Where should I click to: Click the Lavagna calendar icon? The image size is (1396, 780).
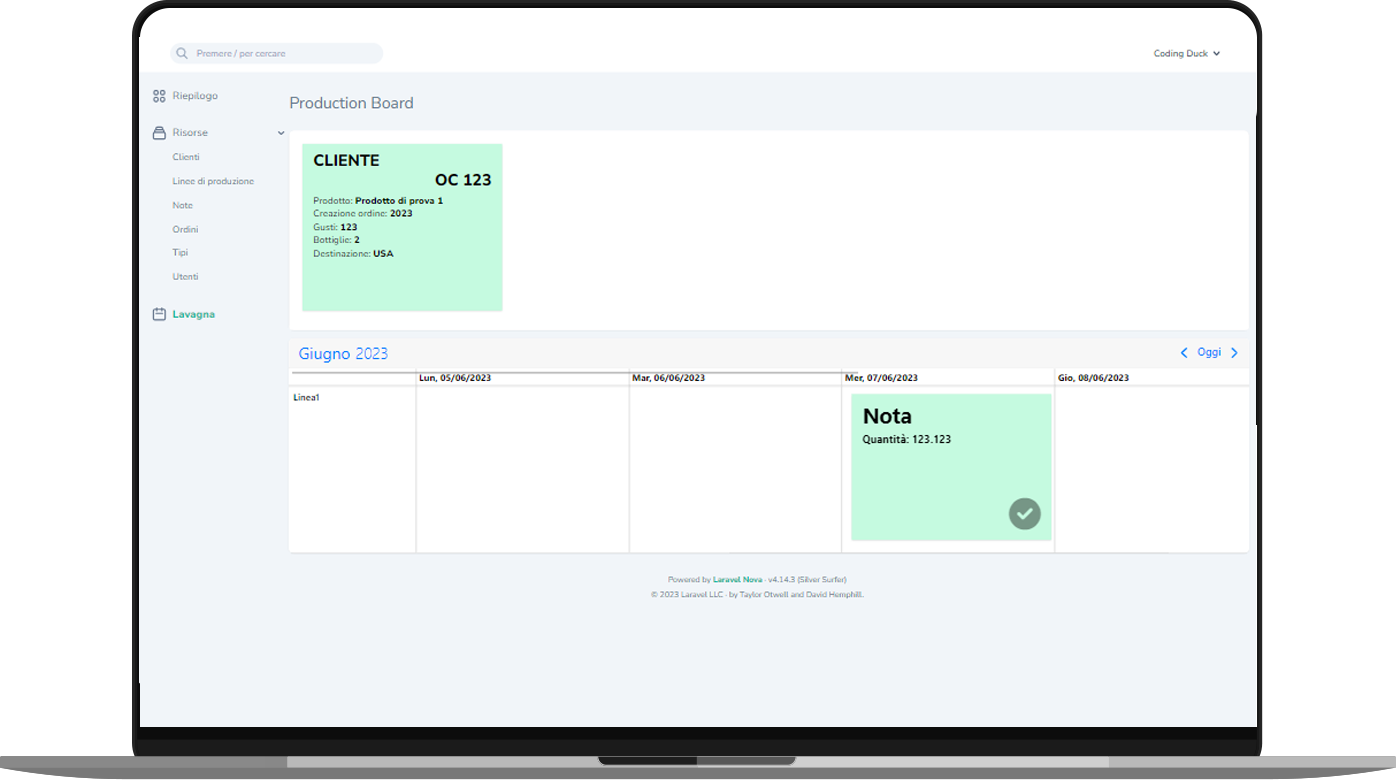(x=159, y=315)
